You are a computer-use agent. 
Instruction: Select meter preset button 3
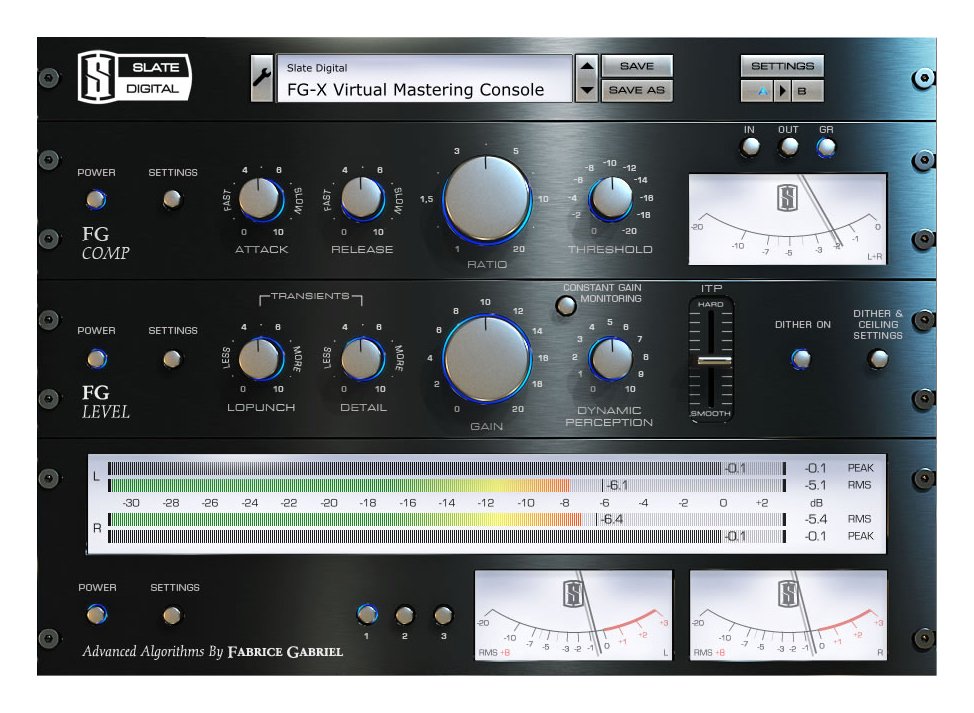coord(443,615)
